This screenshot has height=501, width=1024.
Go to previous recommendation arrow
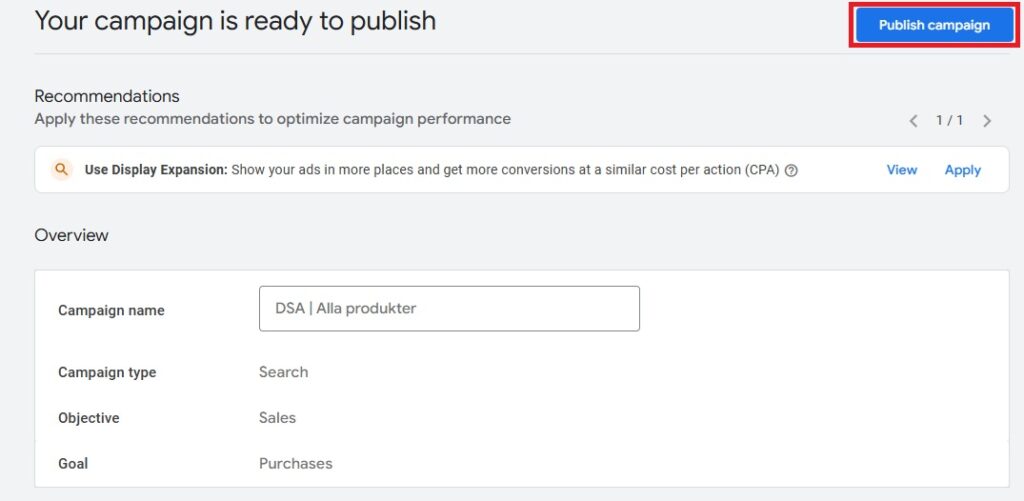tap(914, 121)
